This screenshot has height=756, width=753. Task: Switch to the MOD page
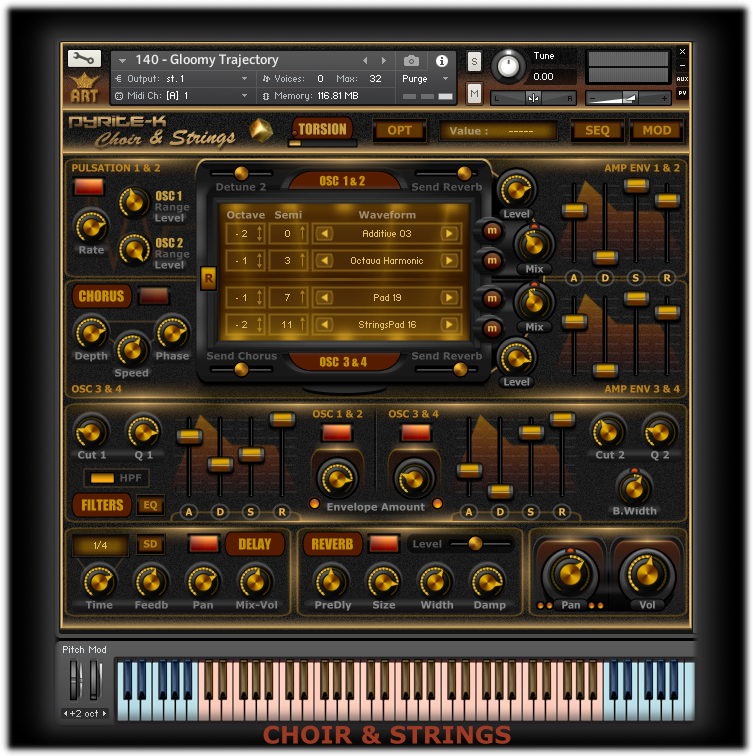pos(656,130)
